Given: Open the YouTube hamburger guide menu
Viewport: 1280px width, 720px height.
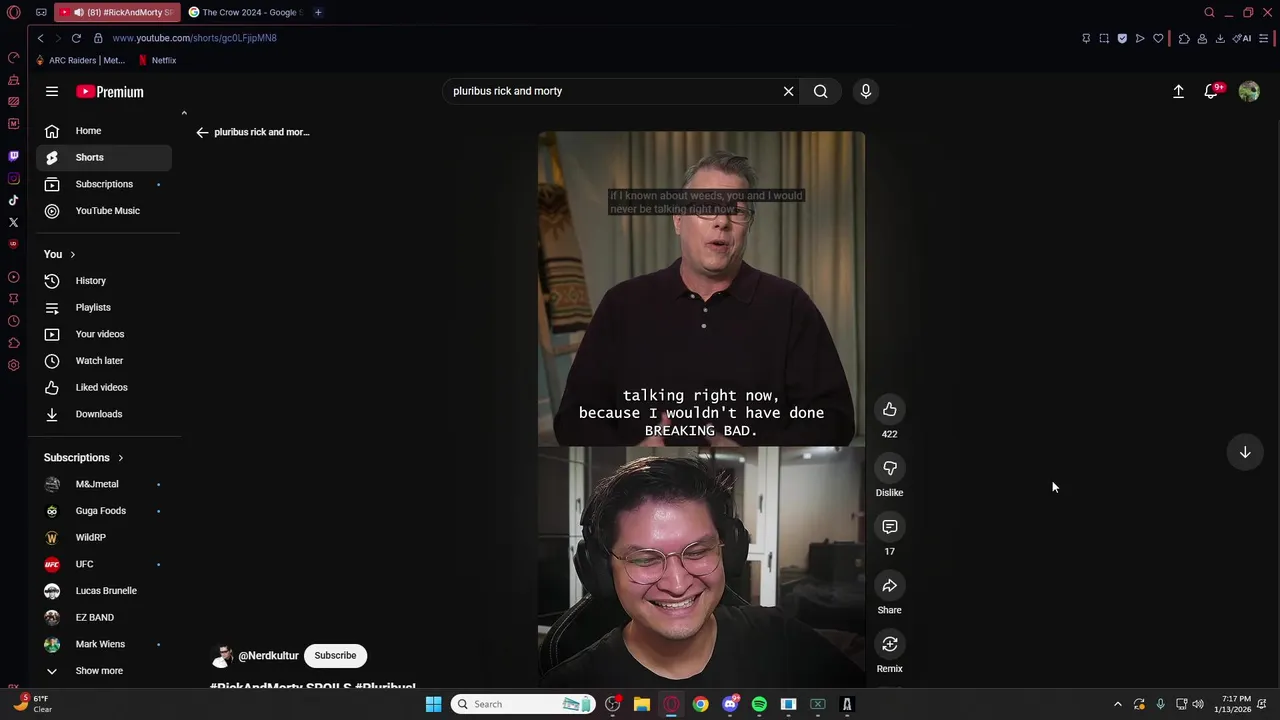Looking at the screenshot, I should pos(52,91).
